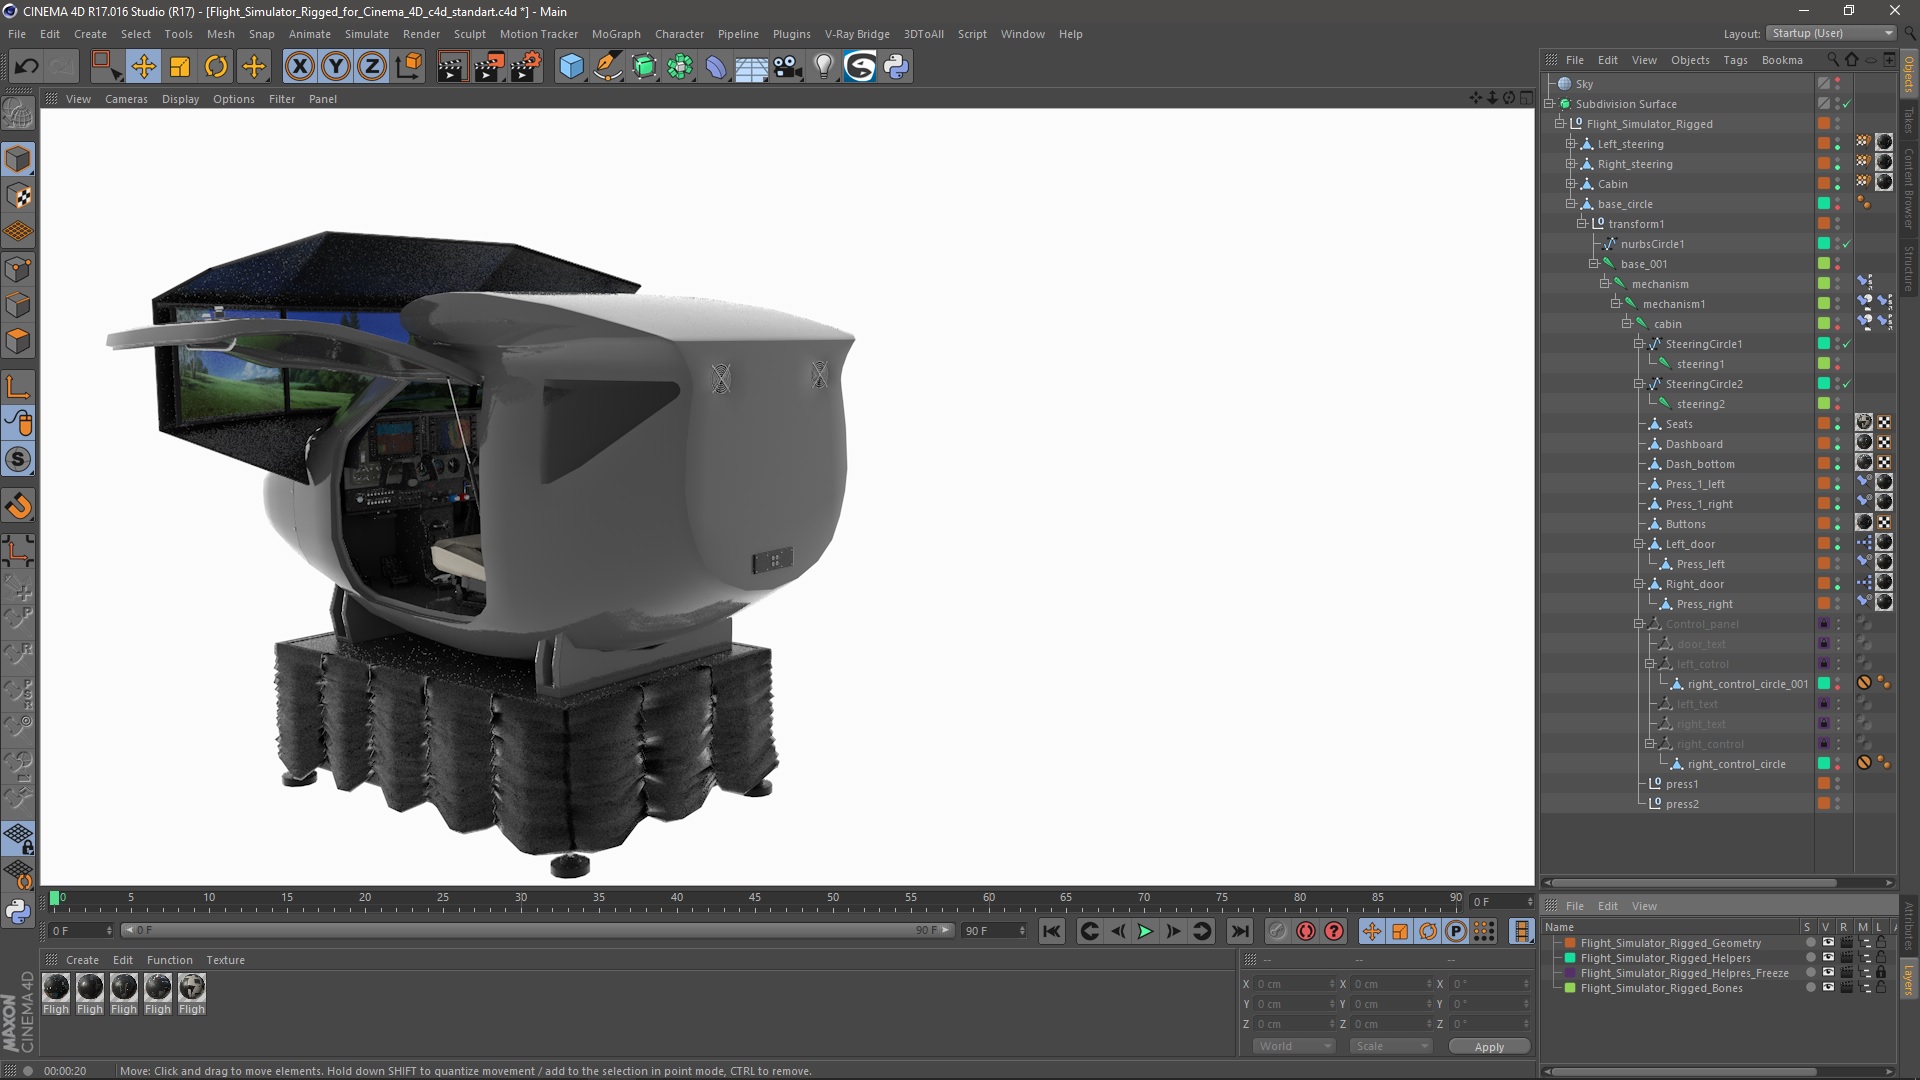1920x1080 pixels.
Task: Activate the Rotate tool
Action: (216, 67)
